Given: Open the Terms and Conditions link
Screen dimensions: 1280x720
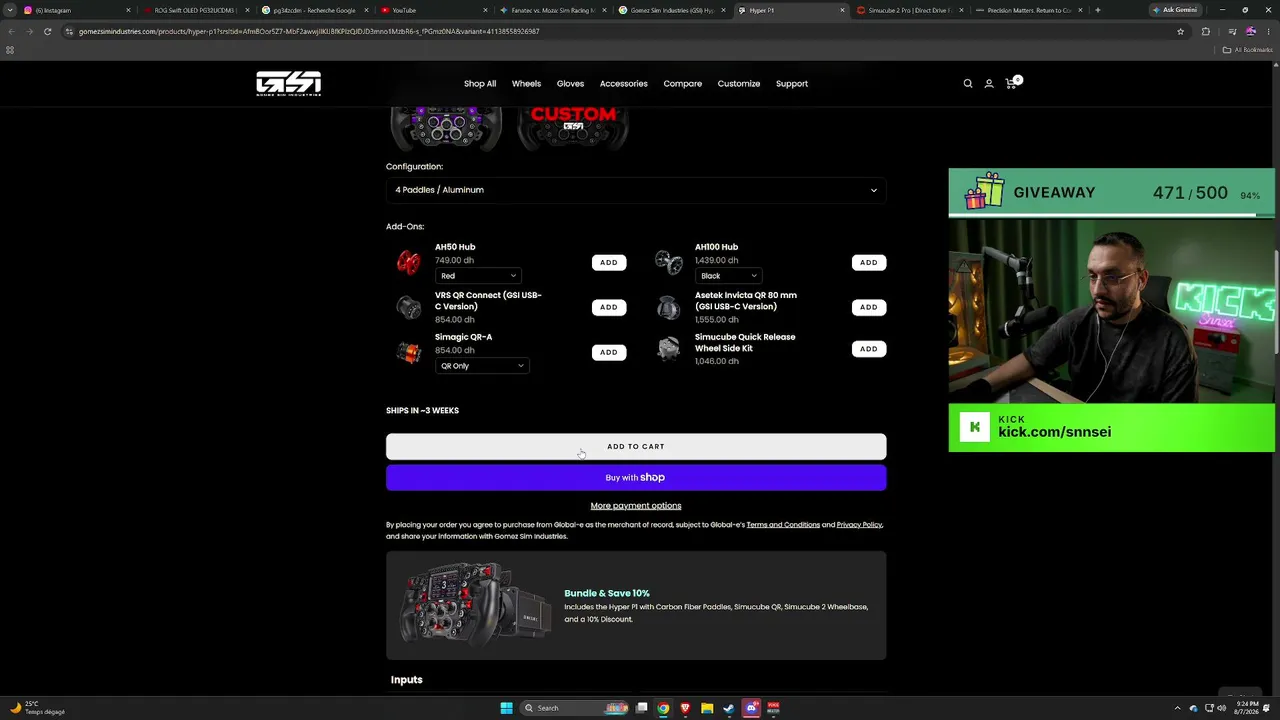Looking at the screenshot, I should (783, 525).
